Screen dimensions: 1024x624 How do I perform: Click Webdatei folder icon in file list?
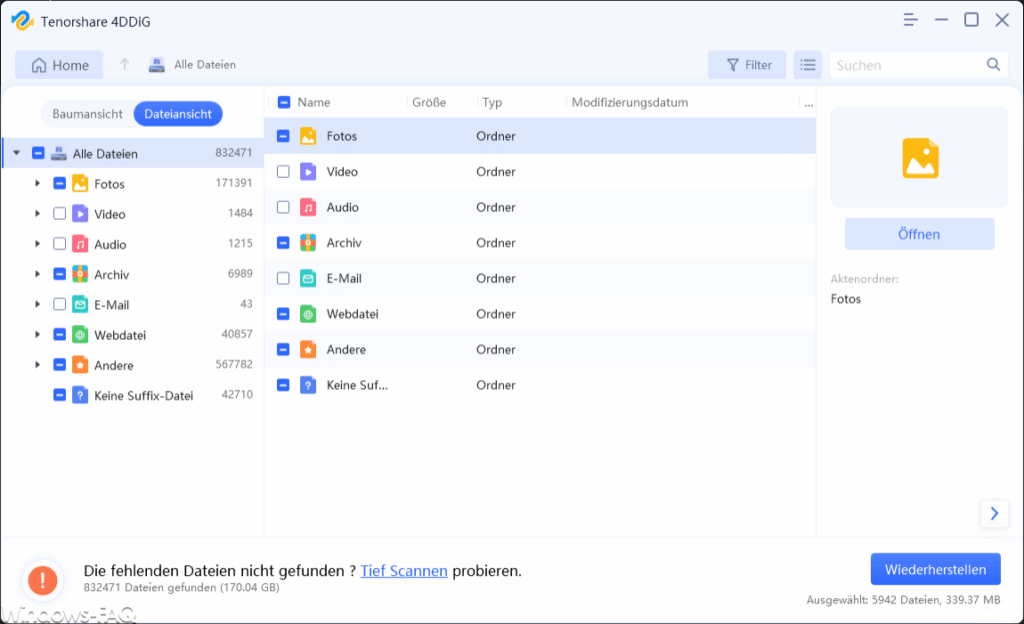(308, 314)
